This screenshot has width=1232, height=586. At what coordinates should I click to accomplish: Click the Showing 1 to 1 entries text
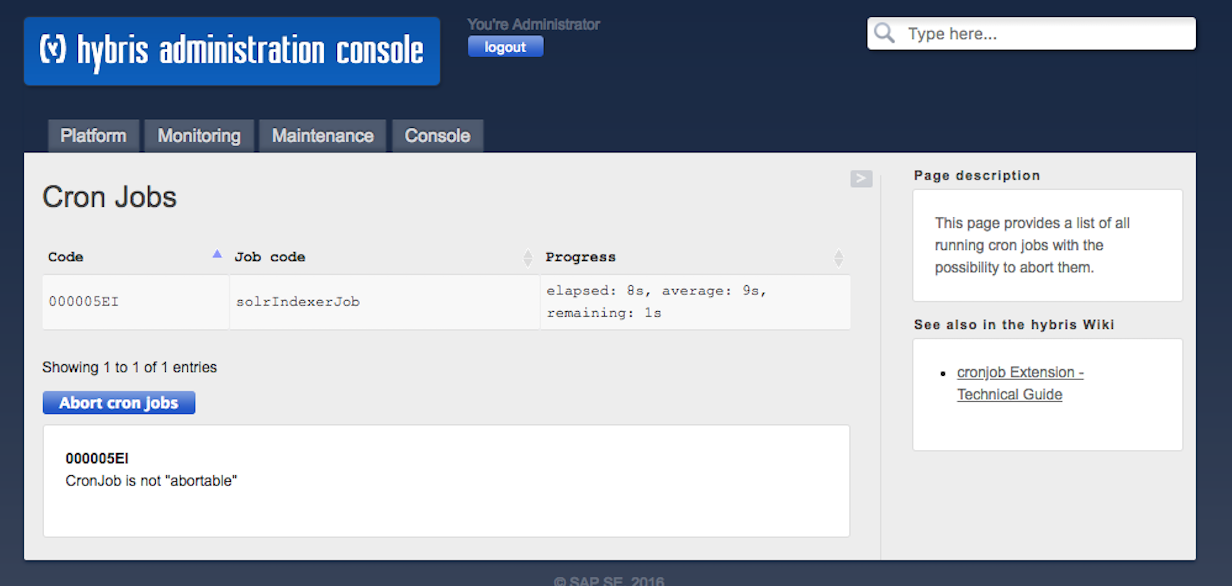(130, 367)
